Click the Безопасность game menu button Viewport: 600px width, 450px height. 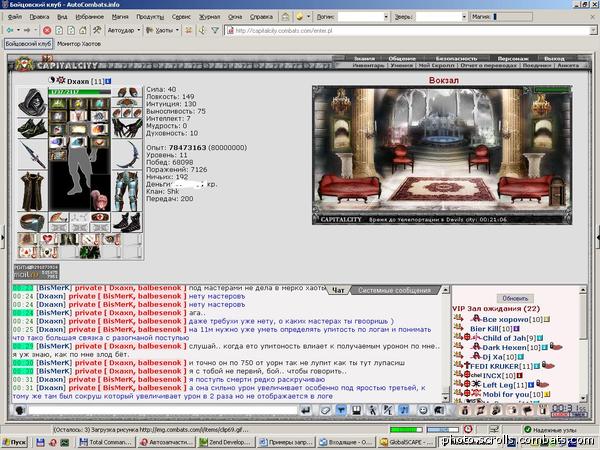pyautogui.click(x=457, y=59)
